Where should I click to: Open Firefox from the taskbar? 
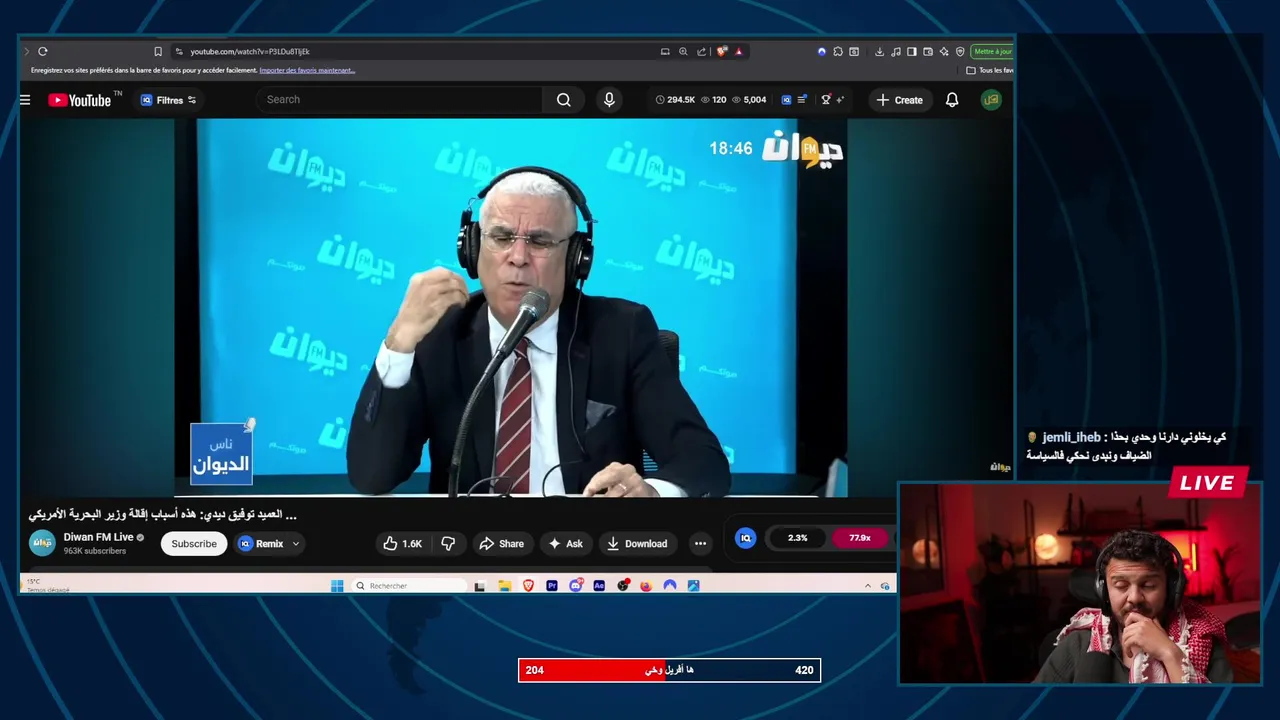646,586
